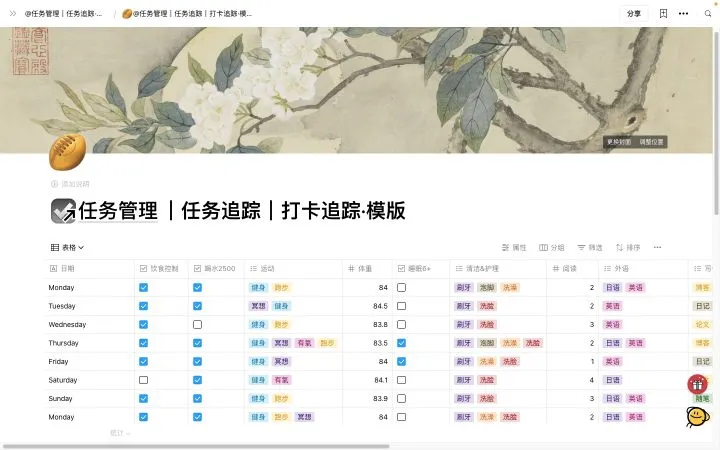The height and width of the screenshot is (450, 720).
Task: Click the 任务管理 linked text in title
Action: point(118,211)
